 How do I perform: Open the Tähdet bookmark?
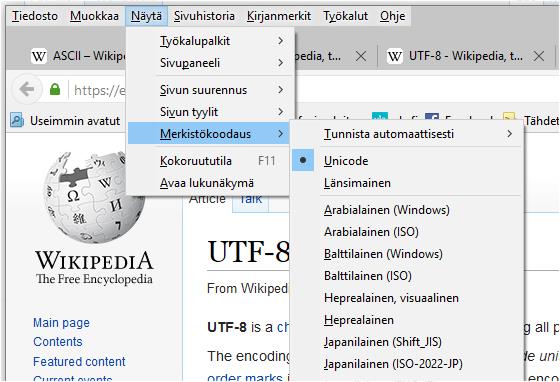point(532,120)
